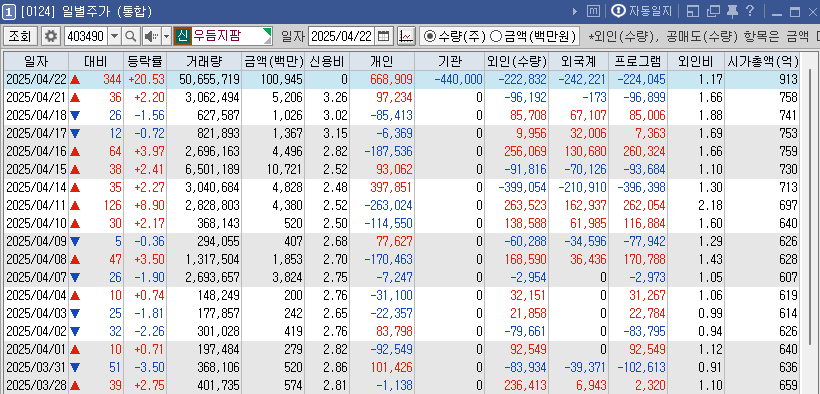Click the 거래량 column header

[204, 62]
